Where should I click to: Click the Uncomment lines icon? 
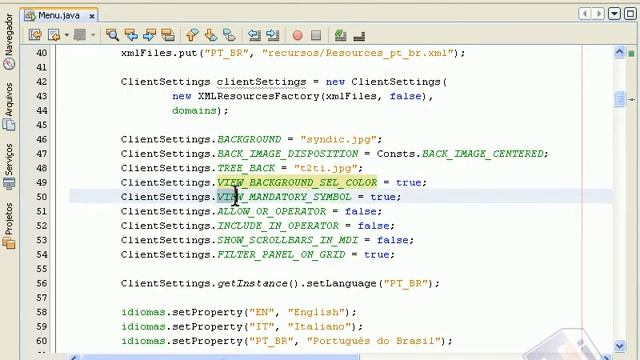tap(359, 37)
